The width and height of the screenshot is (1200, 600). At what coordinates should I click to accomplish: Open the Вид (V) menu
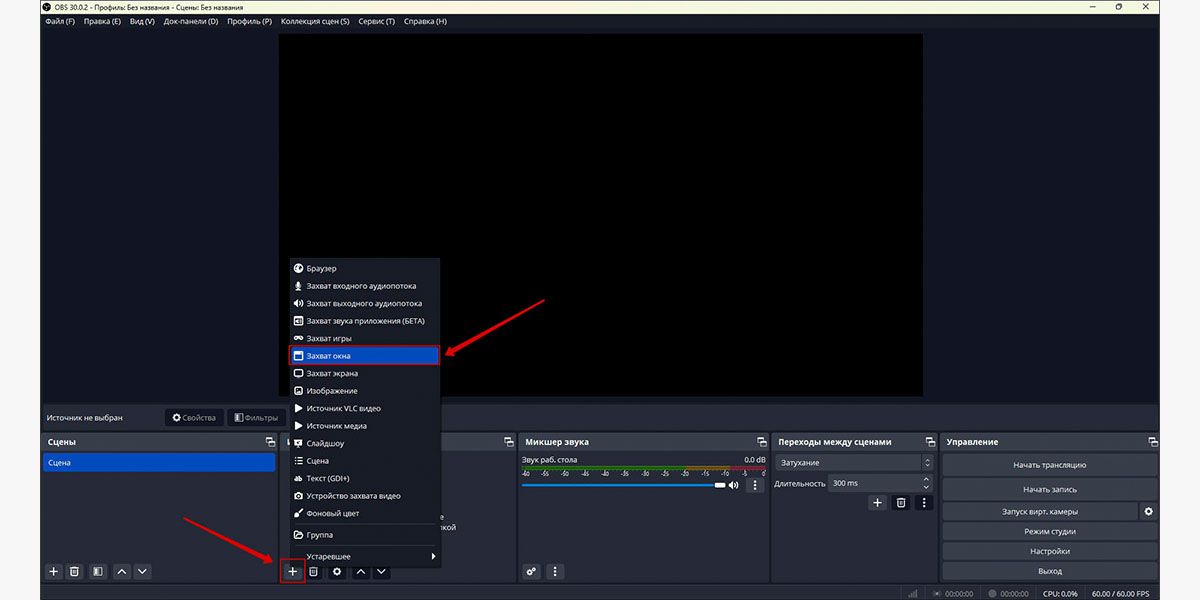point(142,21)
